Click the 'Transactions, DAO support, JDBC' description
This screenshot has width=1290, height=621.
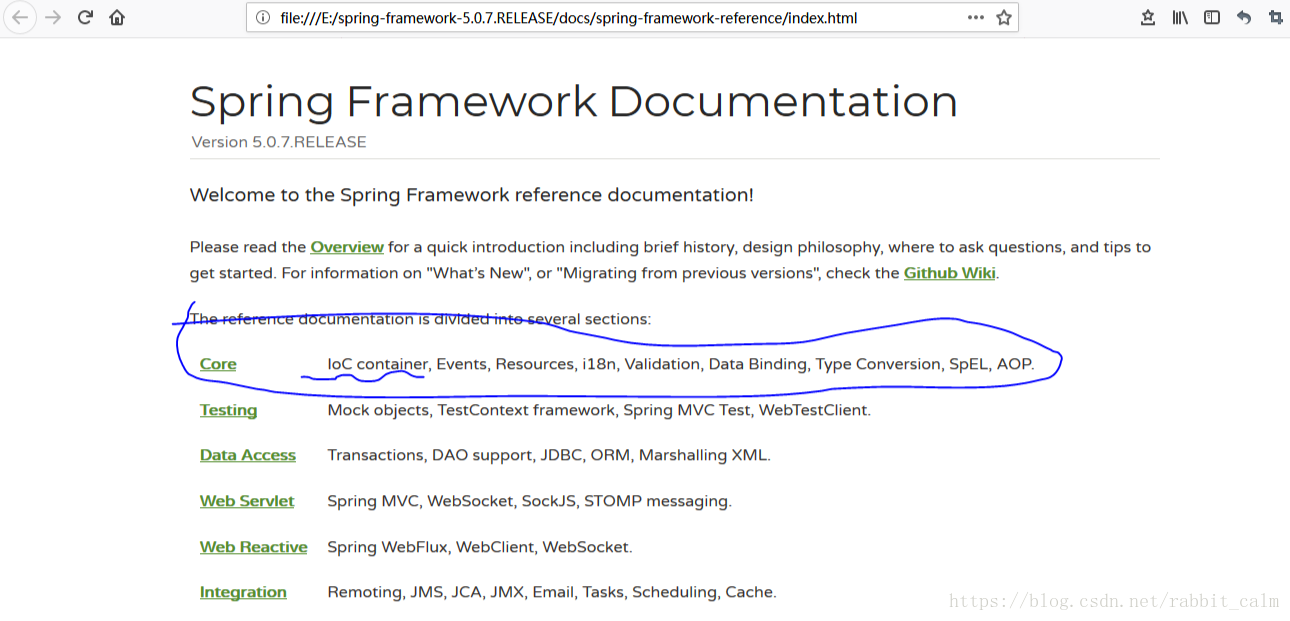click(549, 455)
